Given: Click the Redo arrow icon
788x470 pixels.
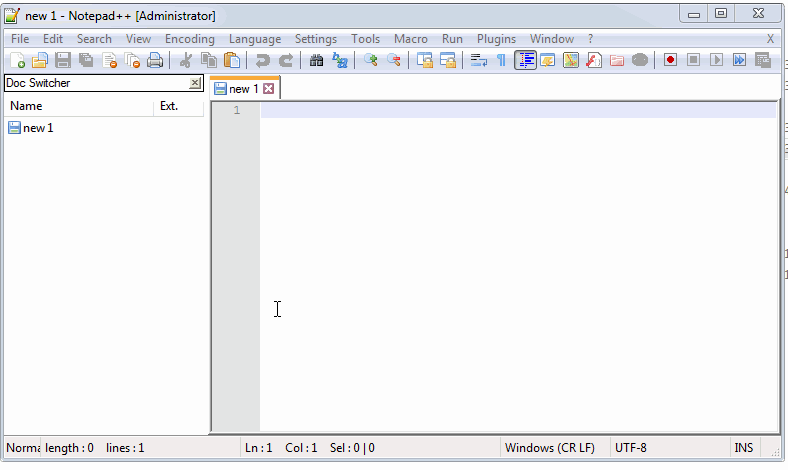Looking at the screenshot, I should pyautogui.click(x=285, y=60).
